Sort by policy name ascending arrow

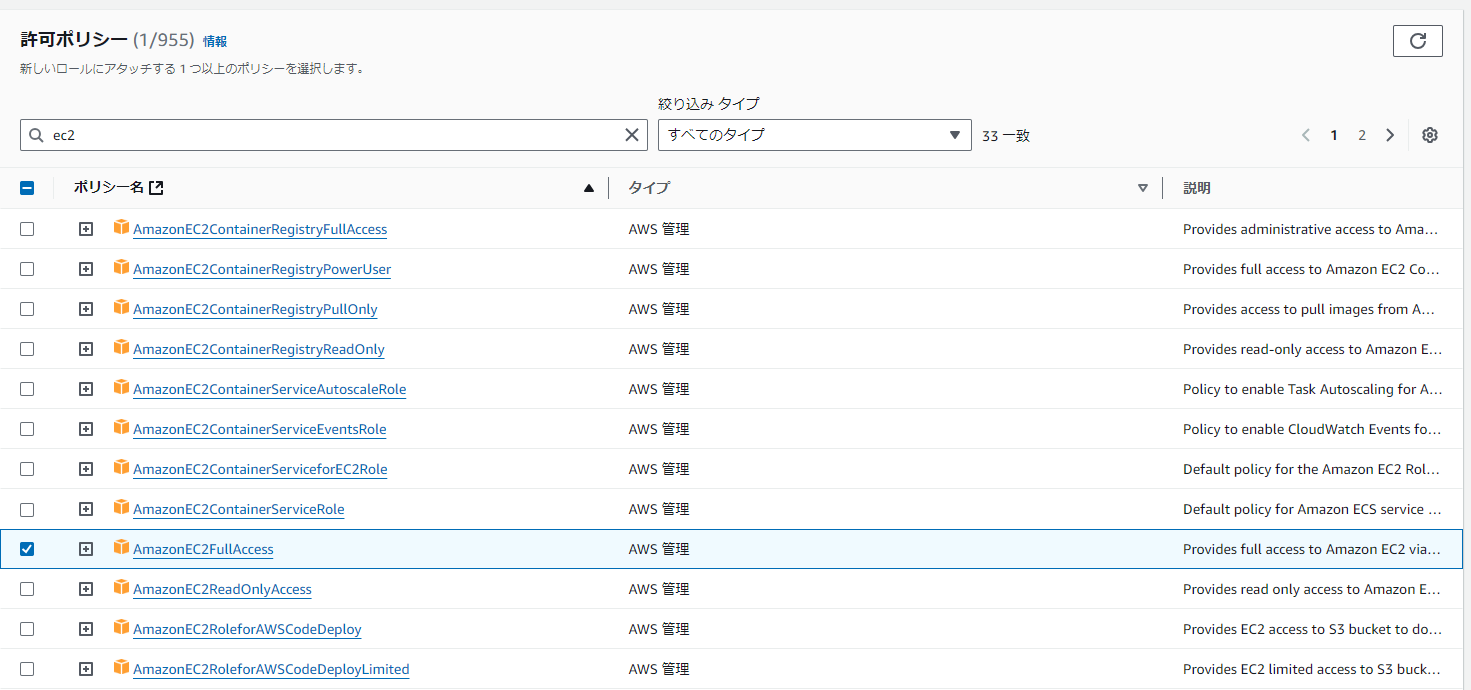[589, 188]
